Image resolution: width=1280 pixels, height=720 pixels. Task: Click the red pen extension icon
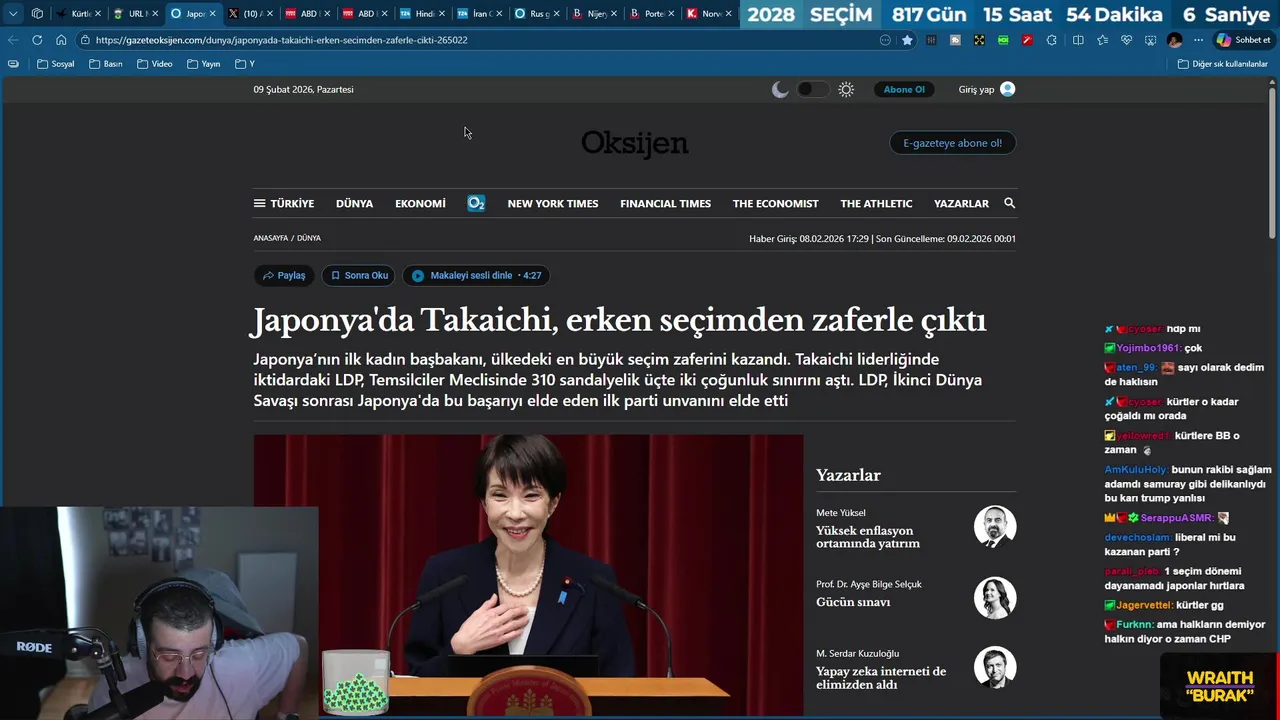coord(1027,40)
